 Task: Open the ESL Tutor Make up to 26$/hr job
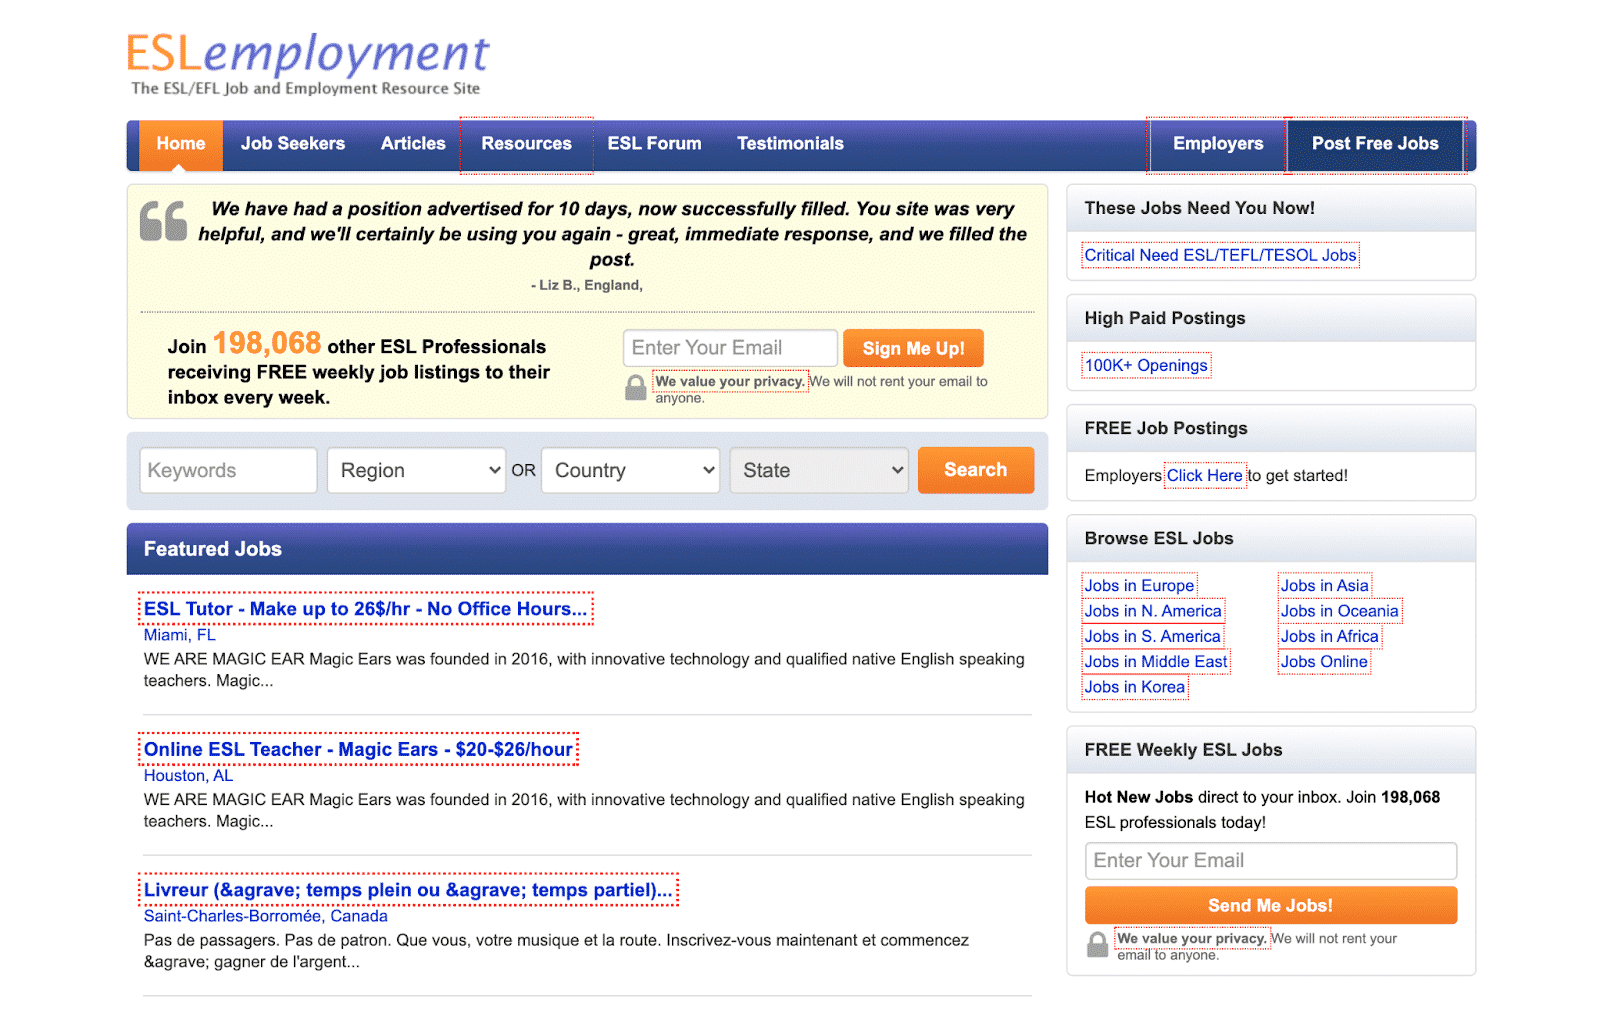click(x=366, y=609)
